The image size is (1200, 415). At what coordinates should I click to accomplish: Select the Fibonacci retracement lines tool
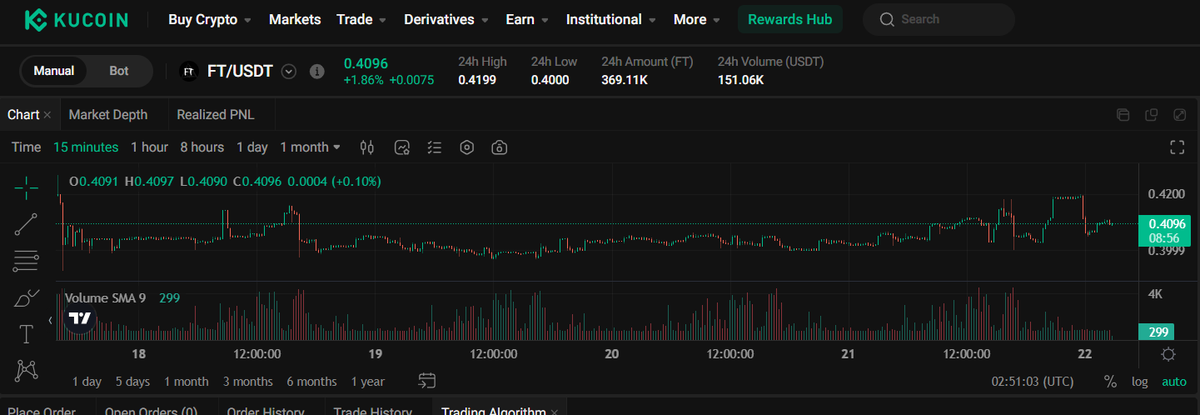27,261
